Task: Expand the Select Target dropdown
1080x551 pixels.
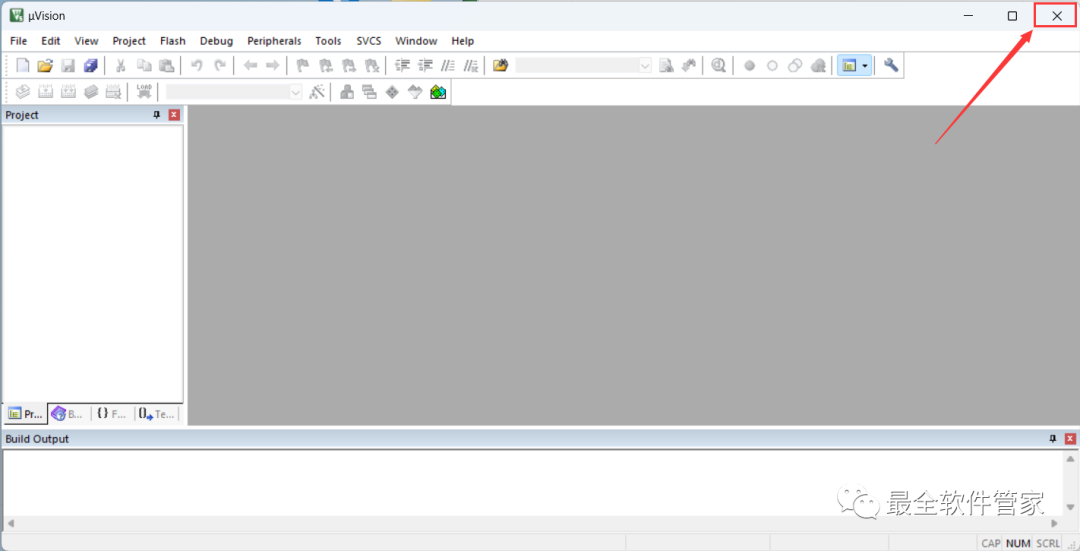Action: [295, 92]
